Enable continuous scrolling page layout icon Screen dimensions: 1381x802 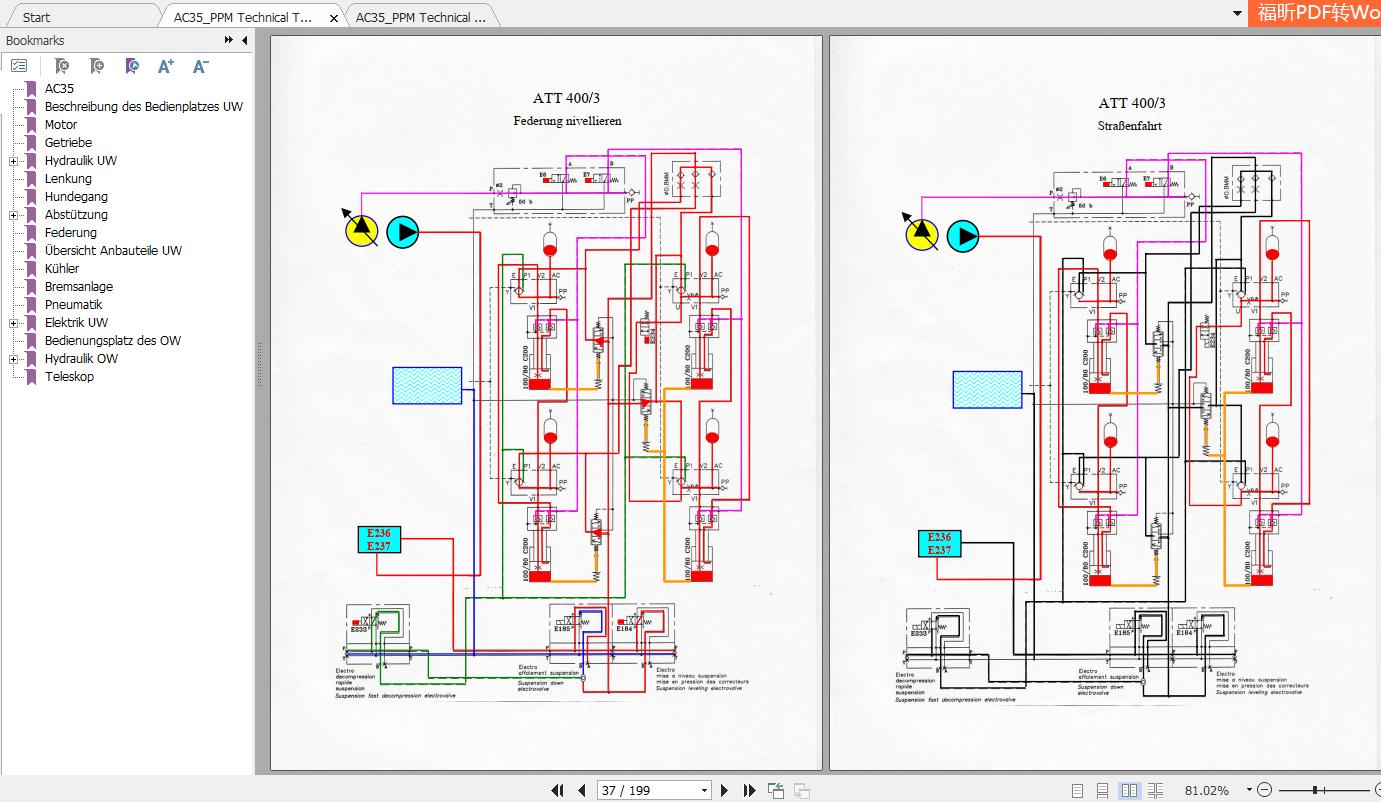point(1103,789)
